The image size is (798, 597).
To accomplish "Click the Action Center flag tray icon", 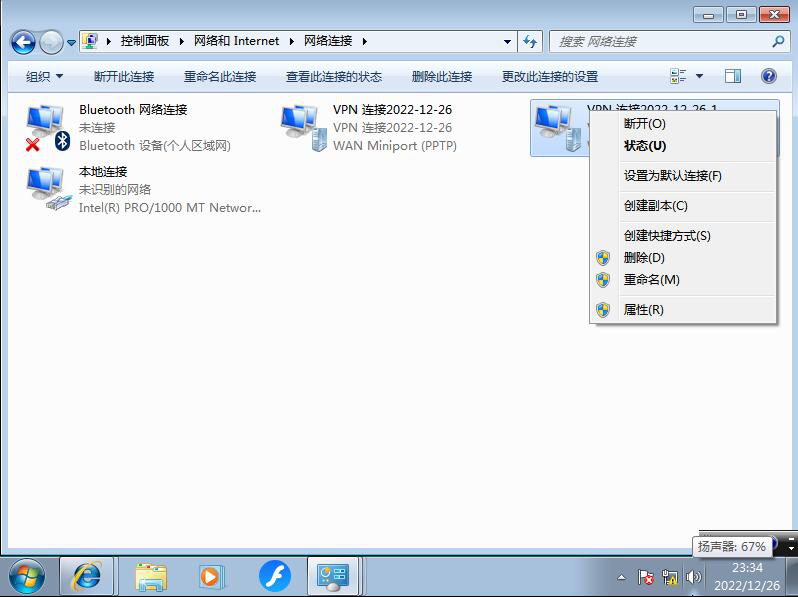I will click(646, 577).
